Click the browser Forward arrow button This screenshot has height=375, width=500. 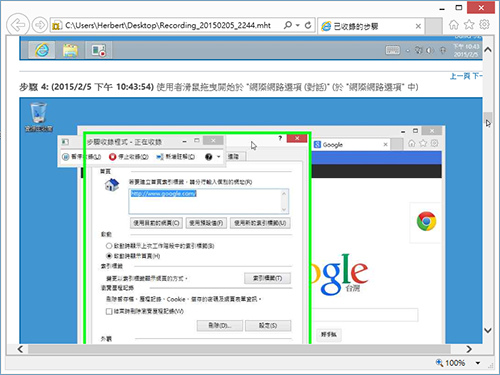(x=40, y=25)
